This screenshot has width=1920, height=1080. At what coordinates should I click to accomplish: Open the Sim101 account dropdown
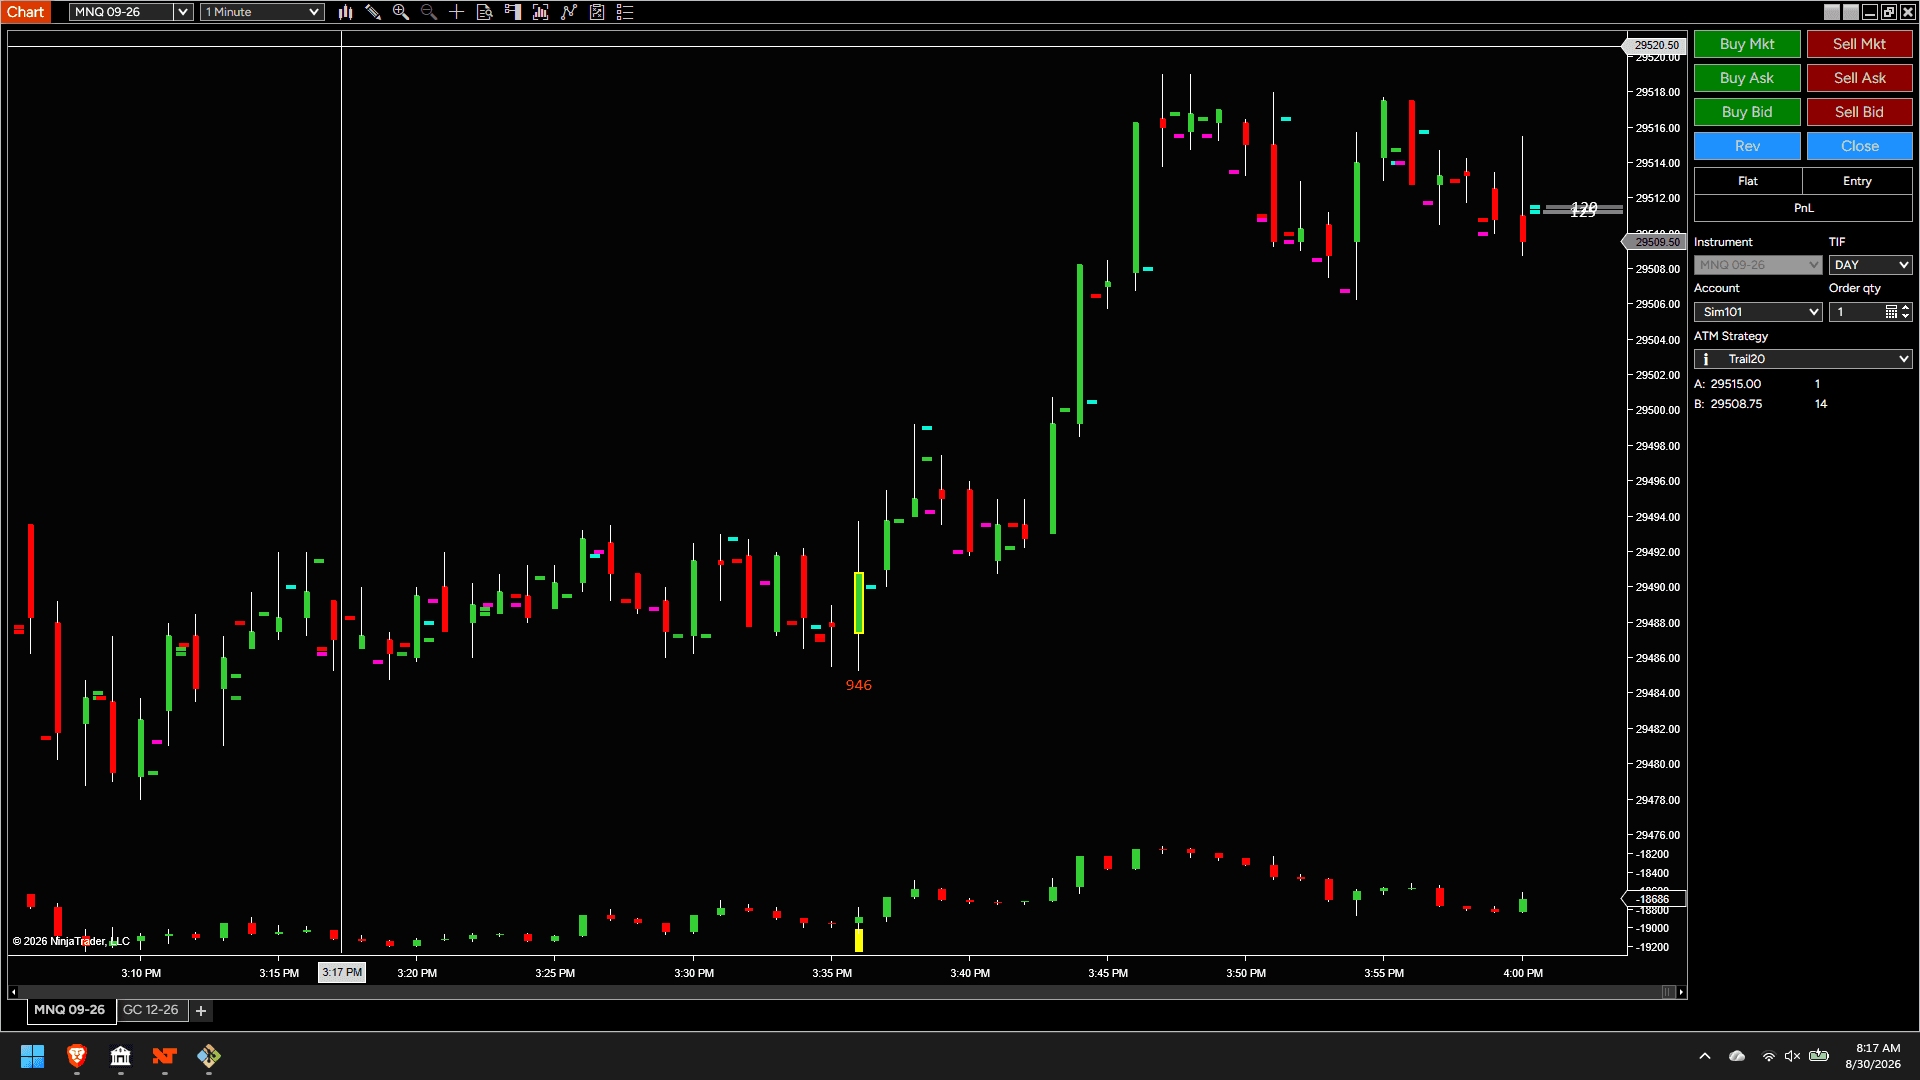pyautogui.click(x=1757, y=312)
